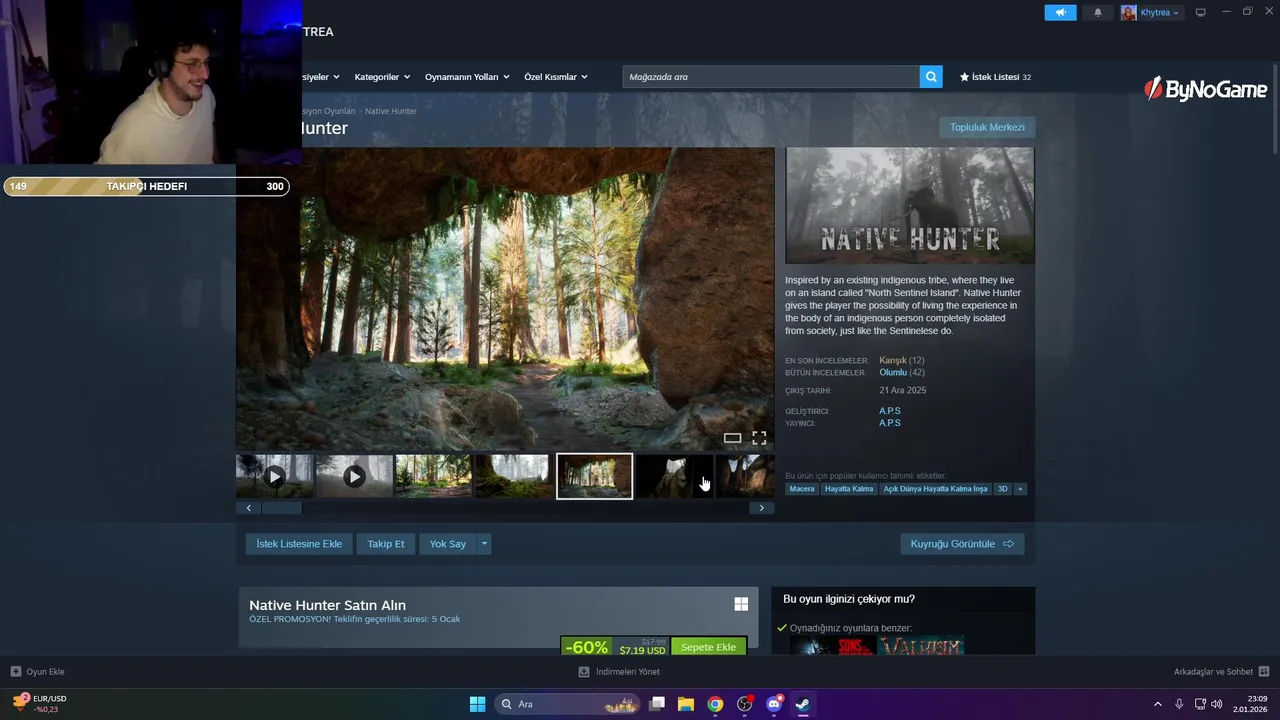Click the Steam icon on the taskbar

tap(802, 704)
